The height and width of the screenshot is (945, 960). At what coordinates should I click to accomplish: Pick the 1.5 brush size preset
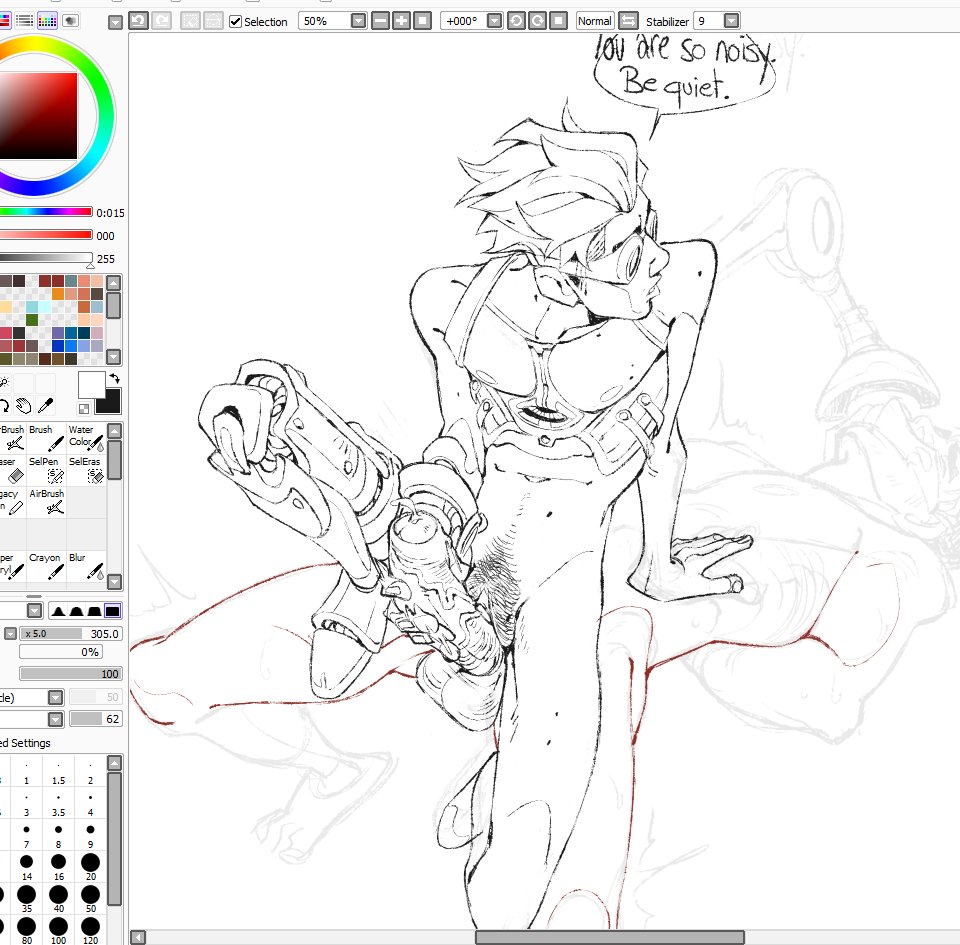click(58, 772)
